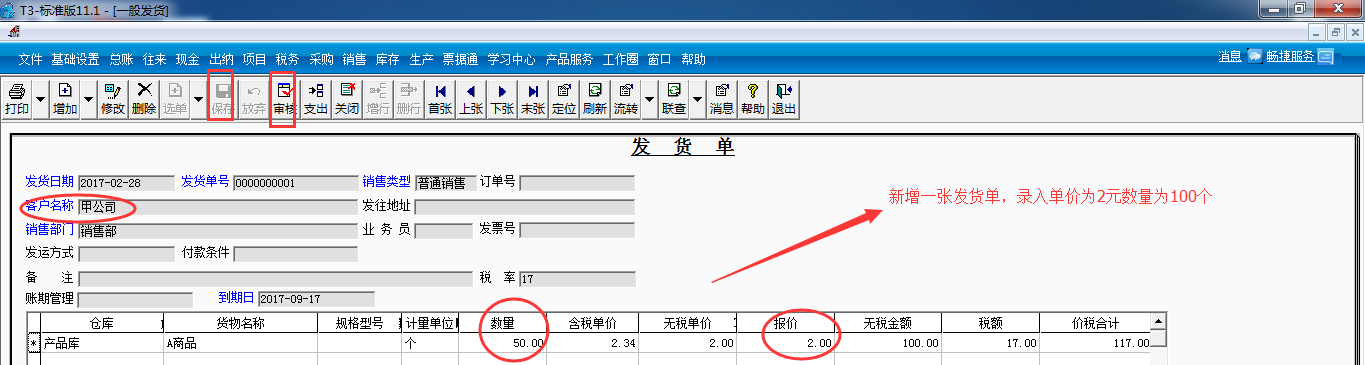Click the 删行 delete row icon

[x=408, y=98]
